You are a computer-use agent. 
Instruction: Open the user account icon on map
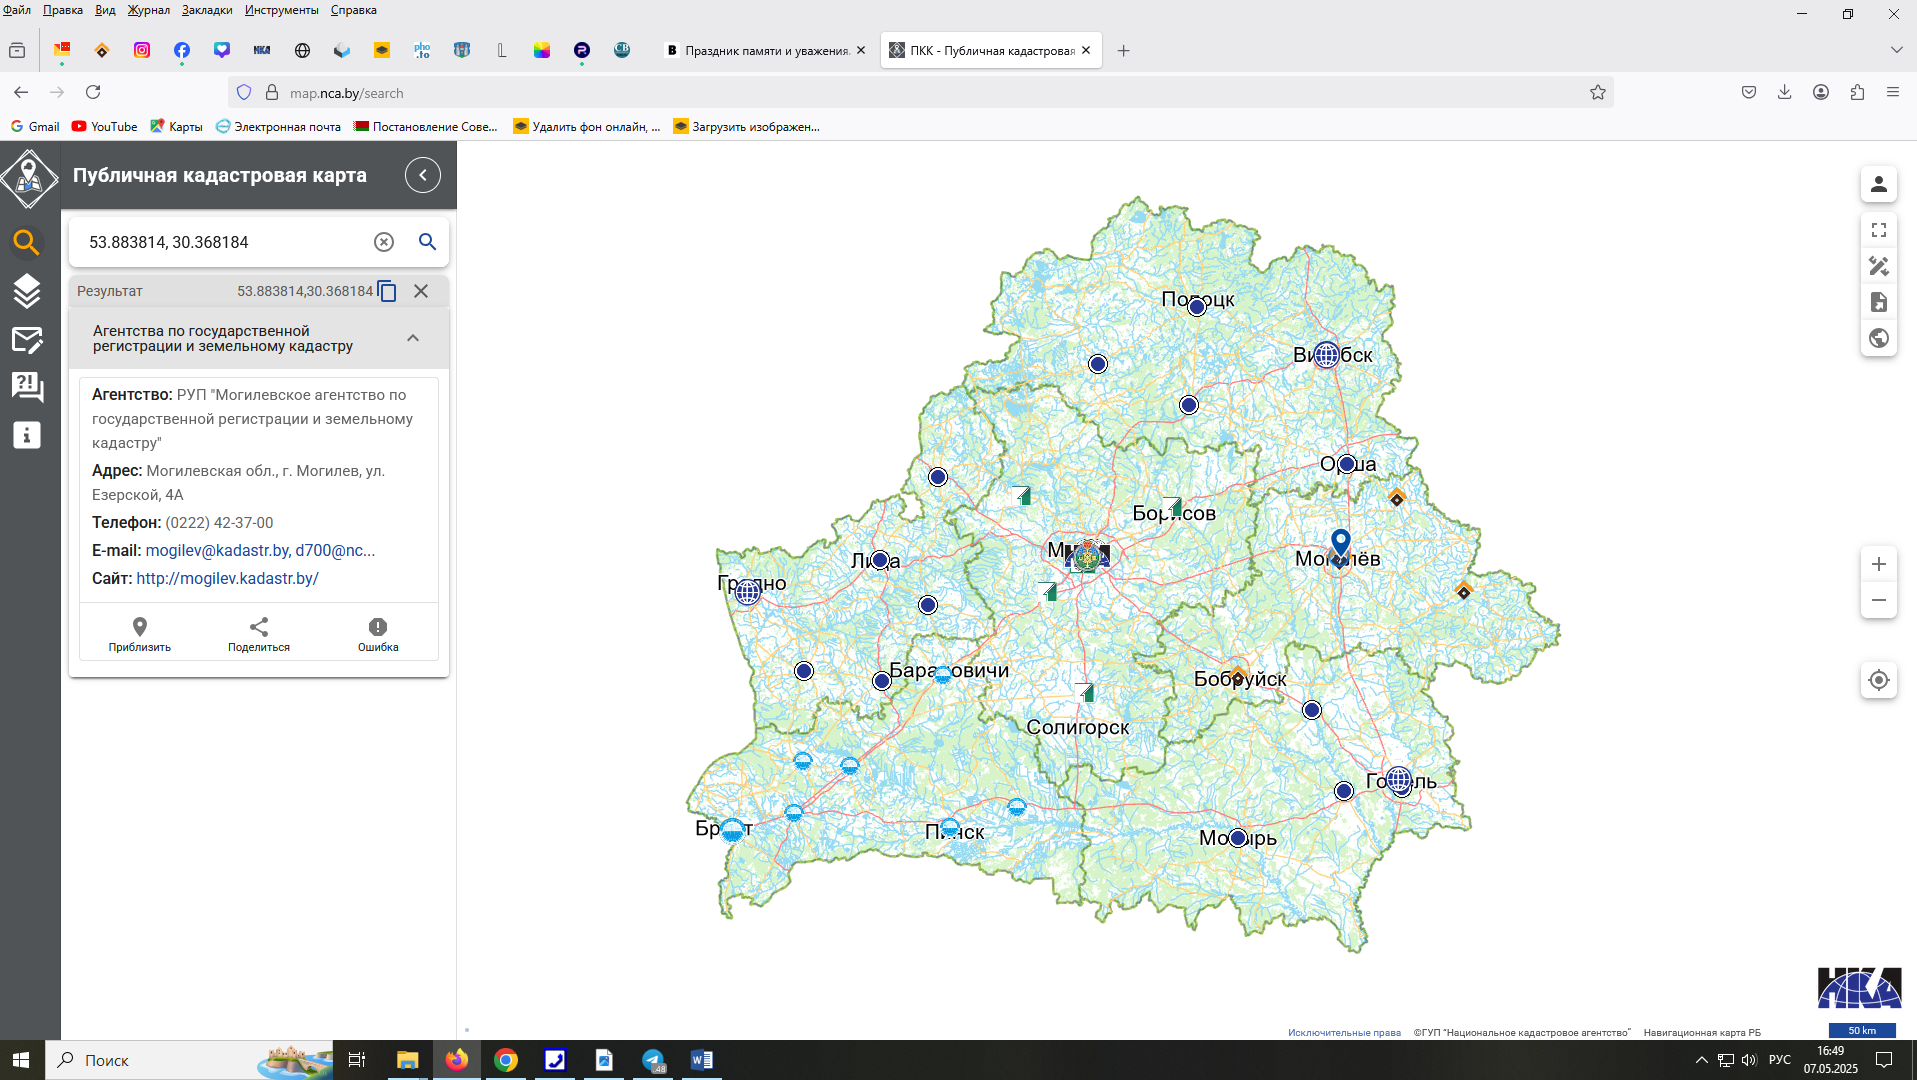pyautogui.click(x=1878, y=184)
